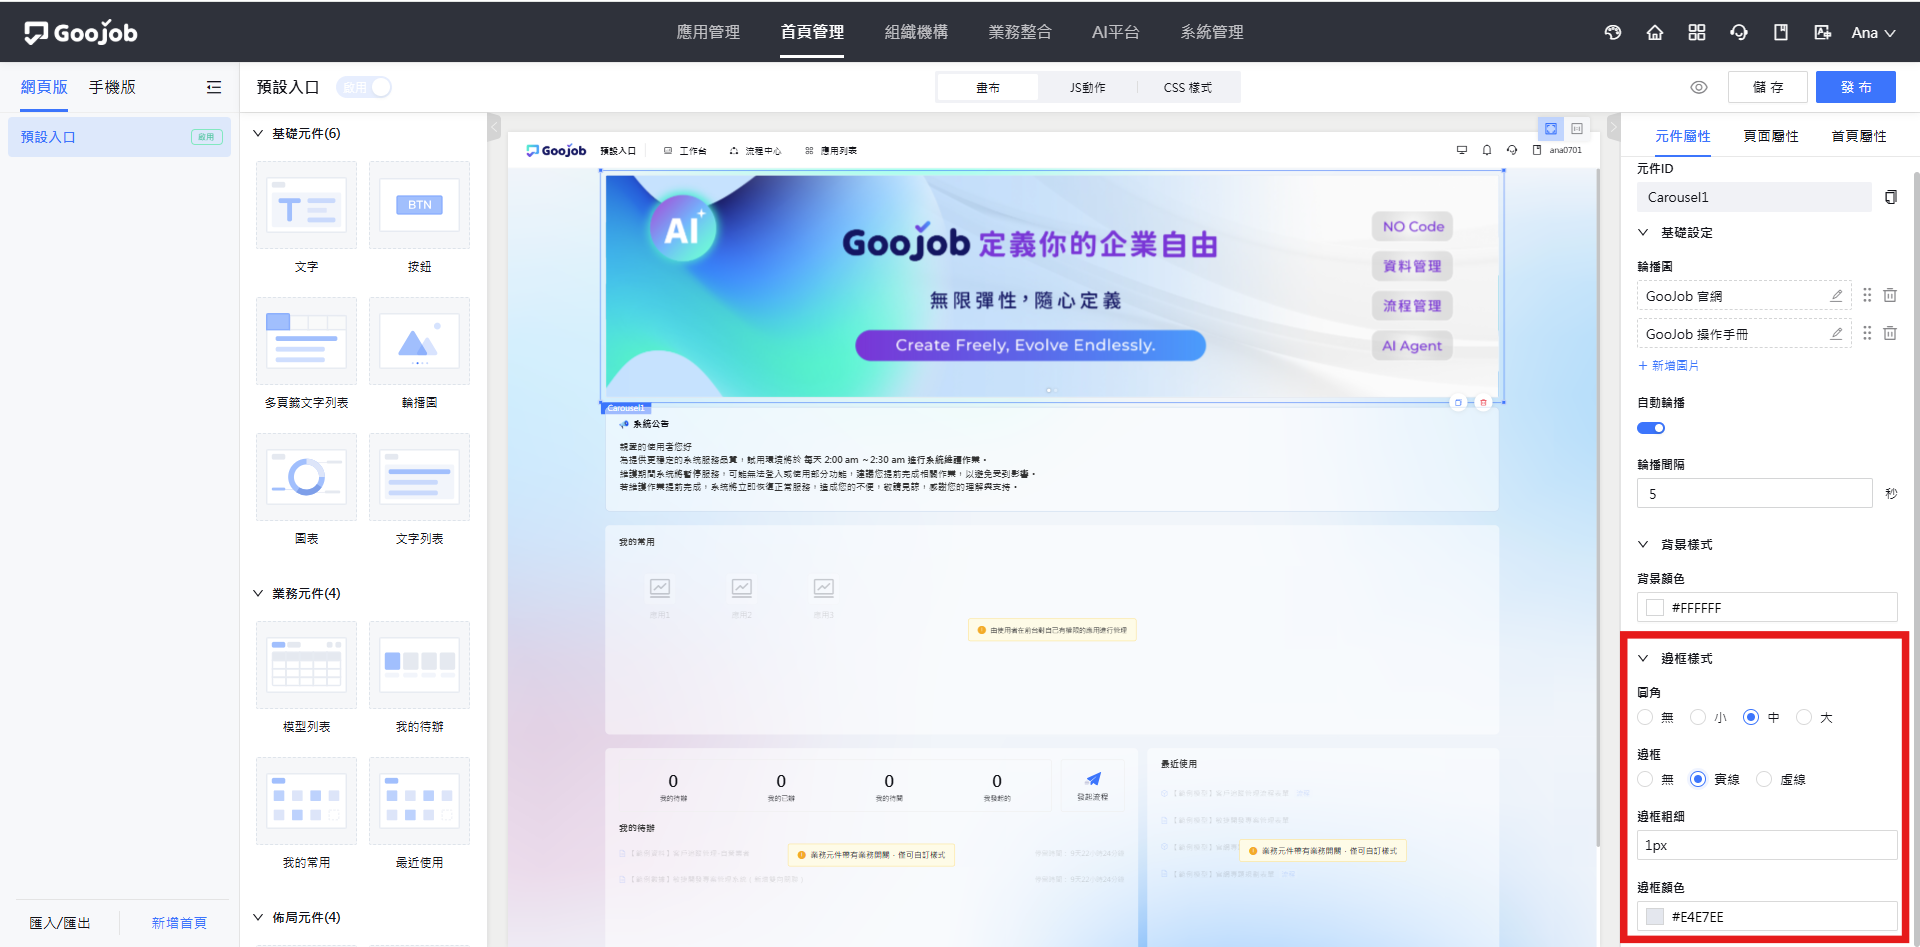1920x947 pixels.
Task: Click the GooJob logo
Action: [x=81, y=33]
